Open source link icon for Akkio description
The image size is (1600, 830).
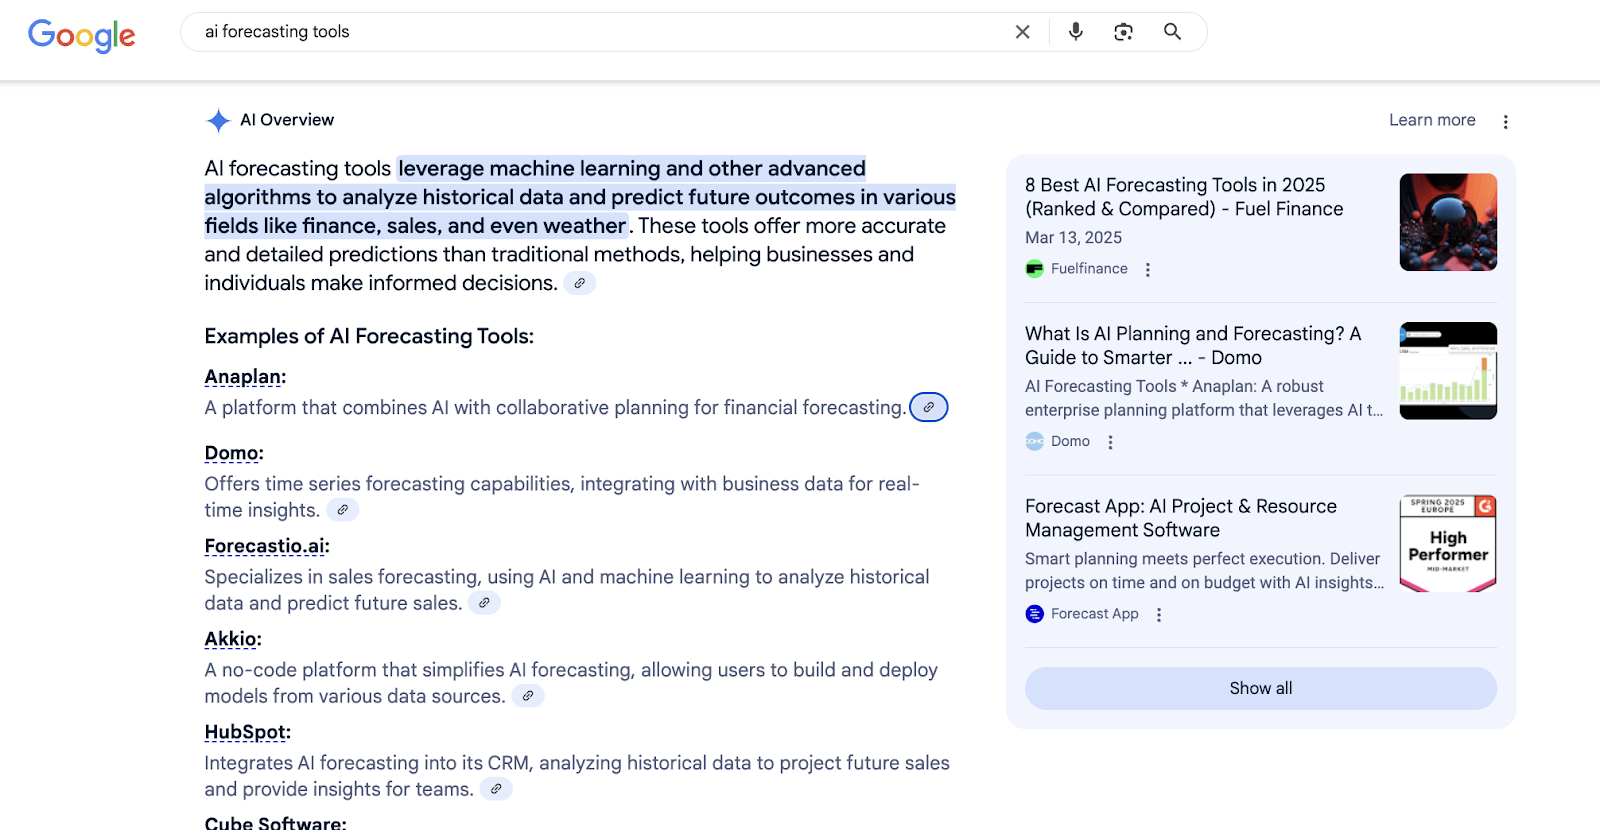[528, 696]
